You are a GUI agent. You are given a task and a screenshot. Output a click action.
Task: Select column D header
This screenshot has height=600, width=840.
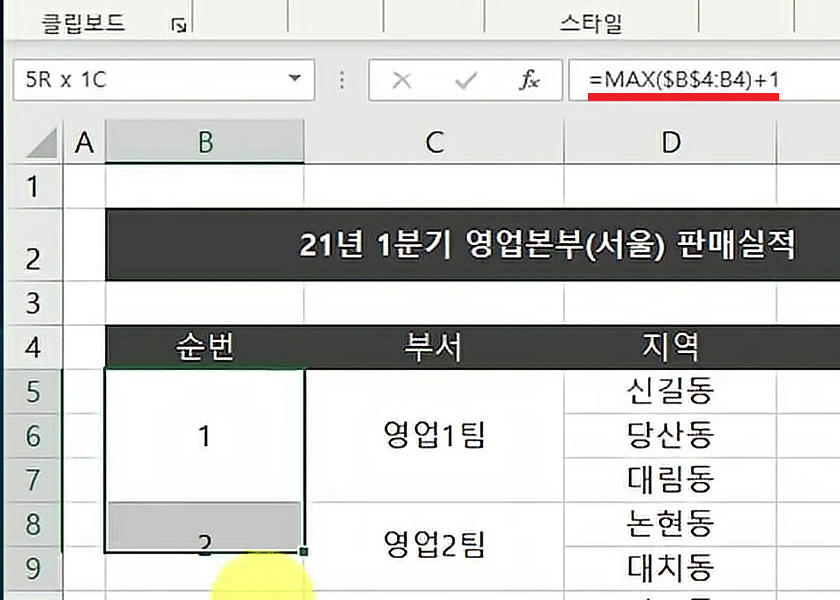point(670,142)
